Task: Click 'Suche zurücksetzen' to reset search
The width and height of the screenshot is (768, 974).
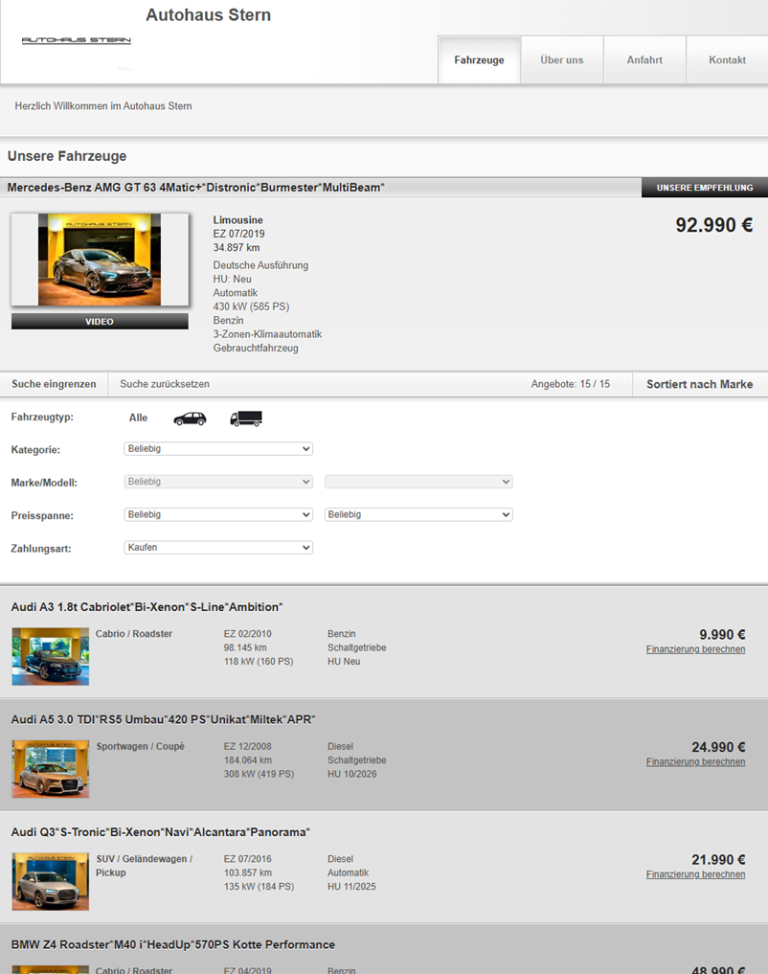Action: 165,384
